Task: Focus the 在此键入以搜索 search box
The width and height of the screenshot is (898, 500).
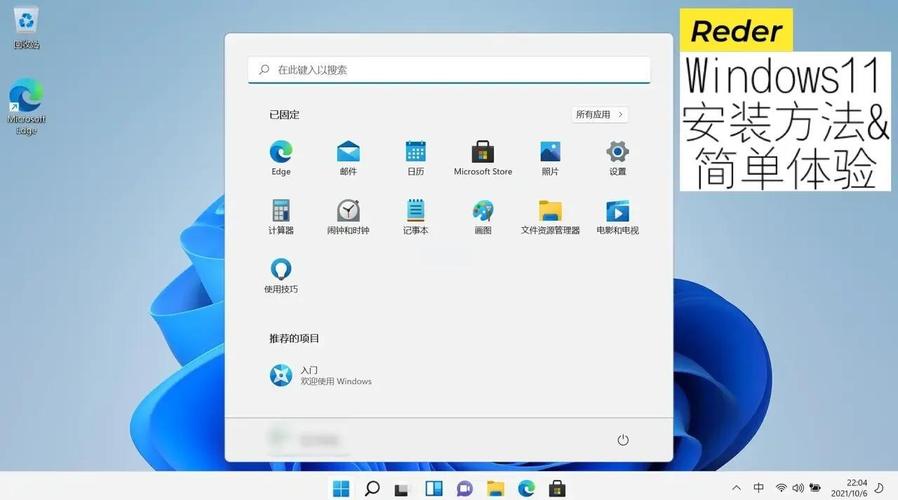Action: pos(449,70)
